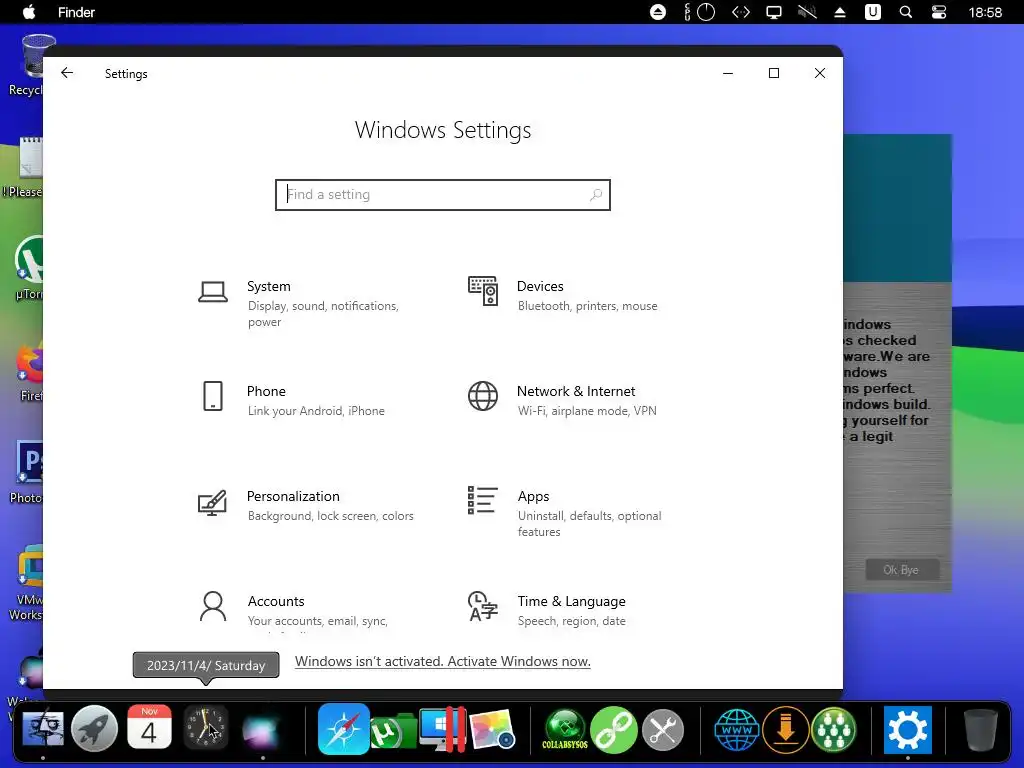The height and width of the screenshot is (768, 1024).
Task: Open the System settings category
Action: (x=307, y=303)
